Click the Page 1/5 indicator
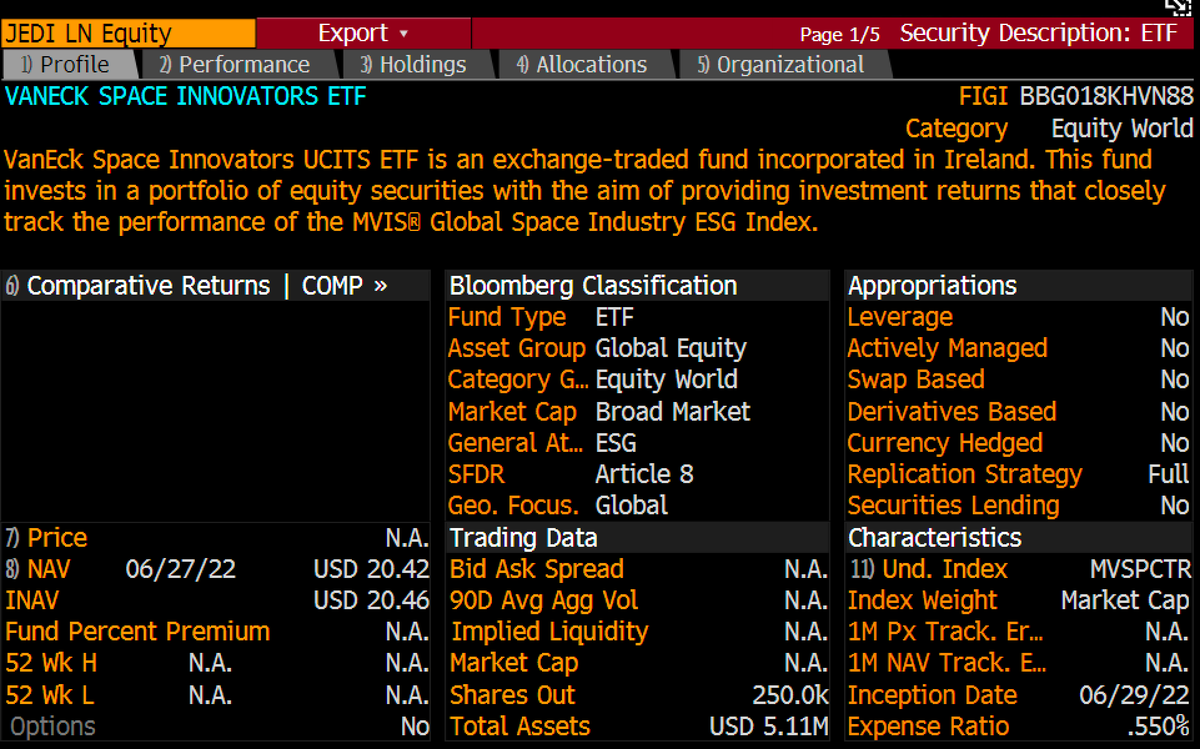 [840, 35]
